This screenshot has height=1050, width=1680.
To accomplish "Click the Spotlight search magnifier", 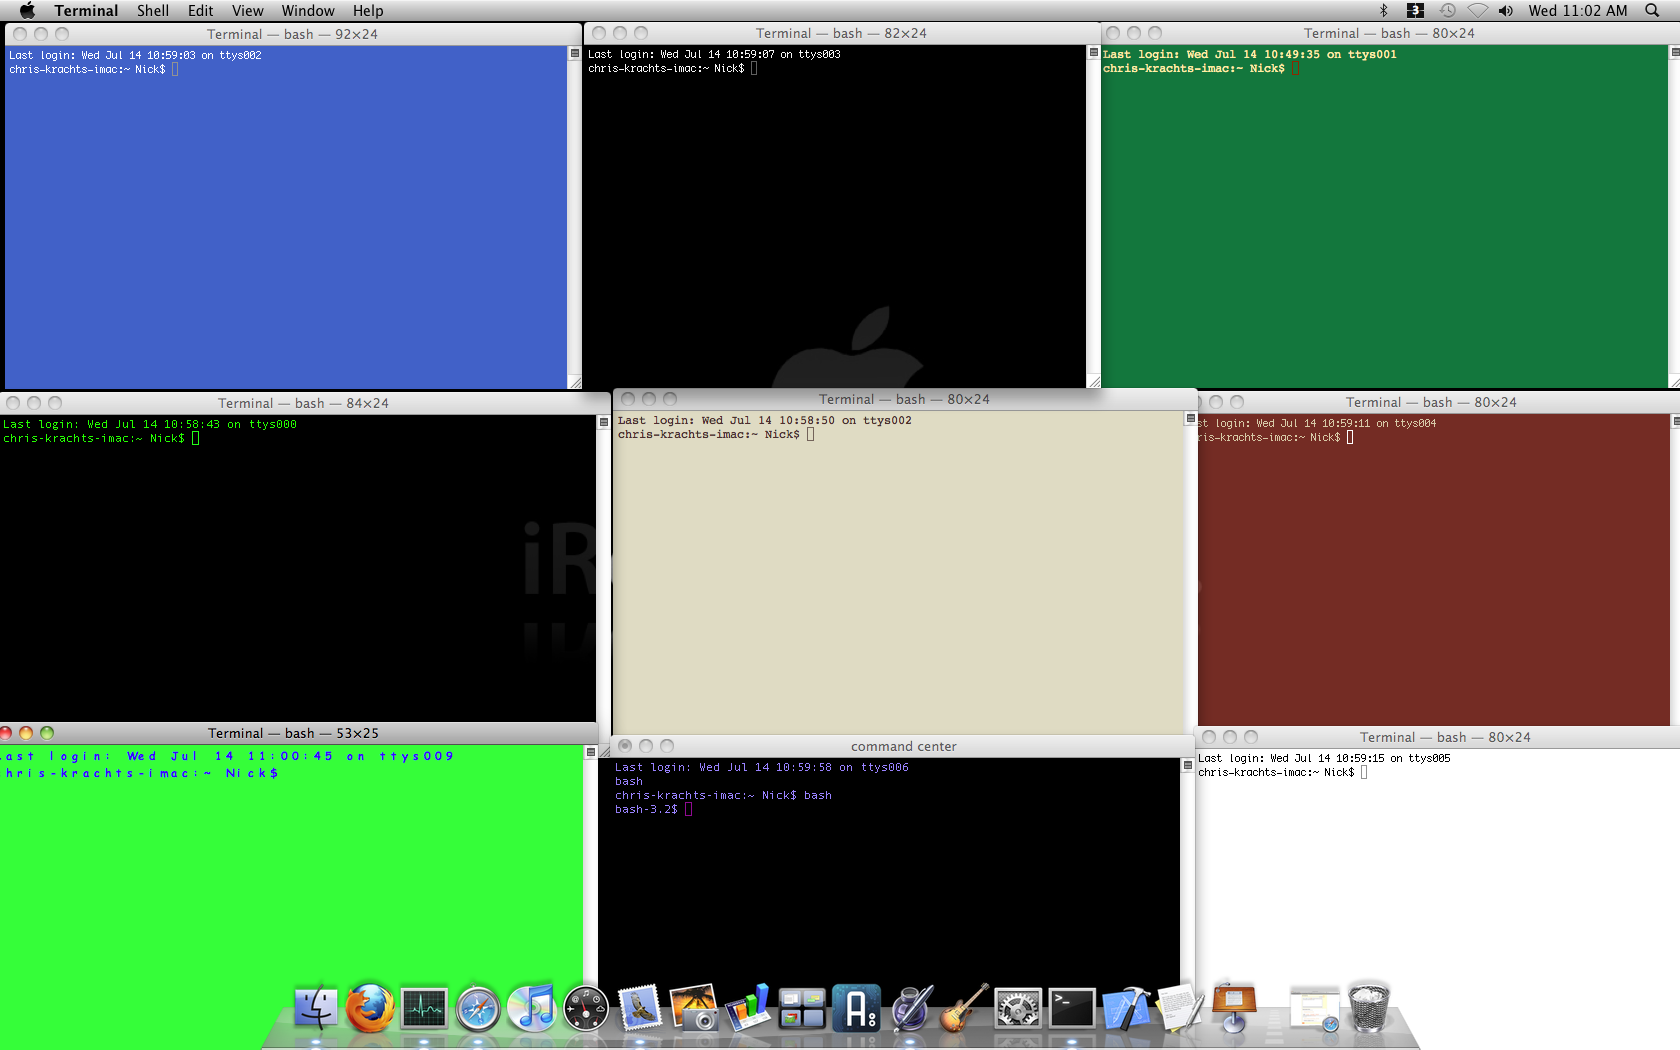I will coord(1652,11).
